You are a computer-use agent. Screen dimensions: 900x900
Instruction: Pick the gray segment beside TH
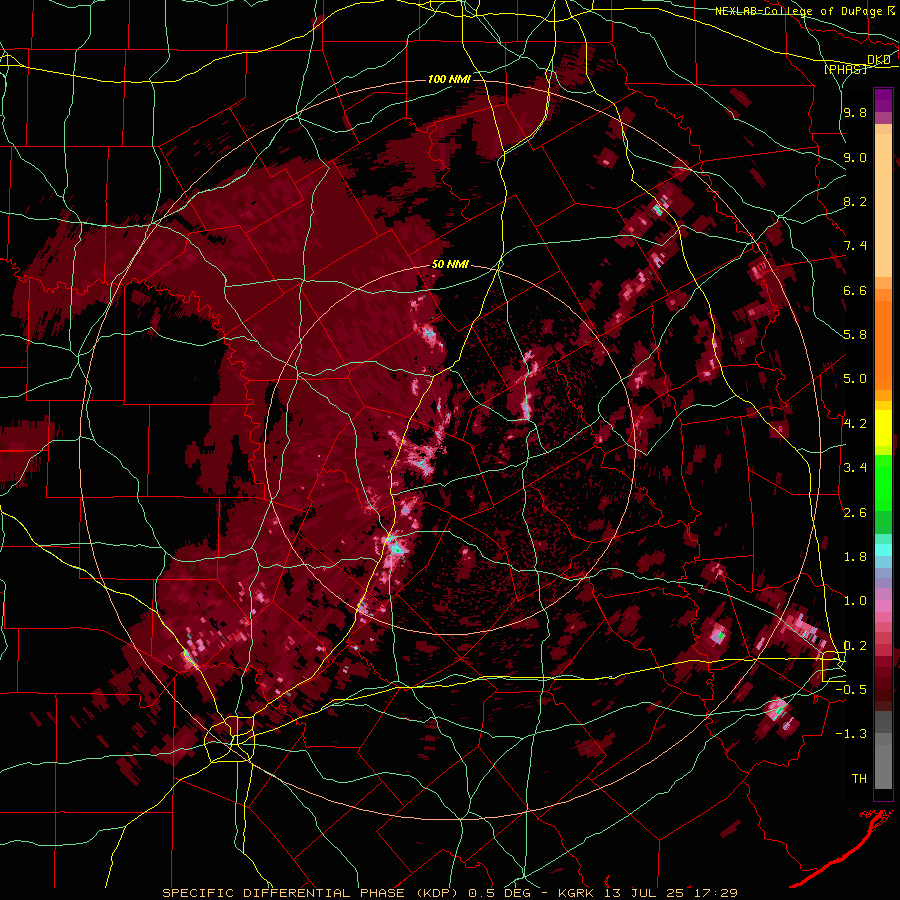click(883, 769)
